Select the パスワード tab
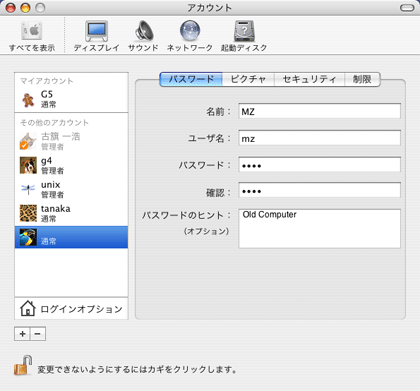The width and height of the screenshot is (420, 391). tap(191, 79)
